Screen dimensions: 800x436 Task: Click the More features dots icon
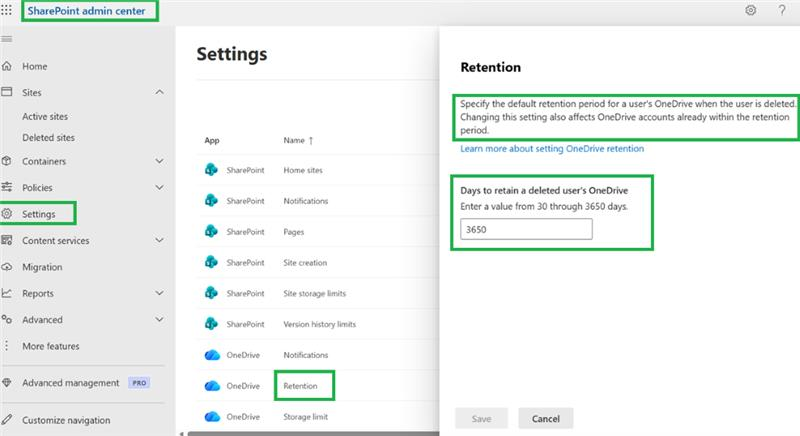pos(7,346)
